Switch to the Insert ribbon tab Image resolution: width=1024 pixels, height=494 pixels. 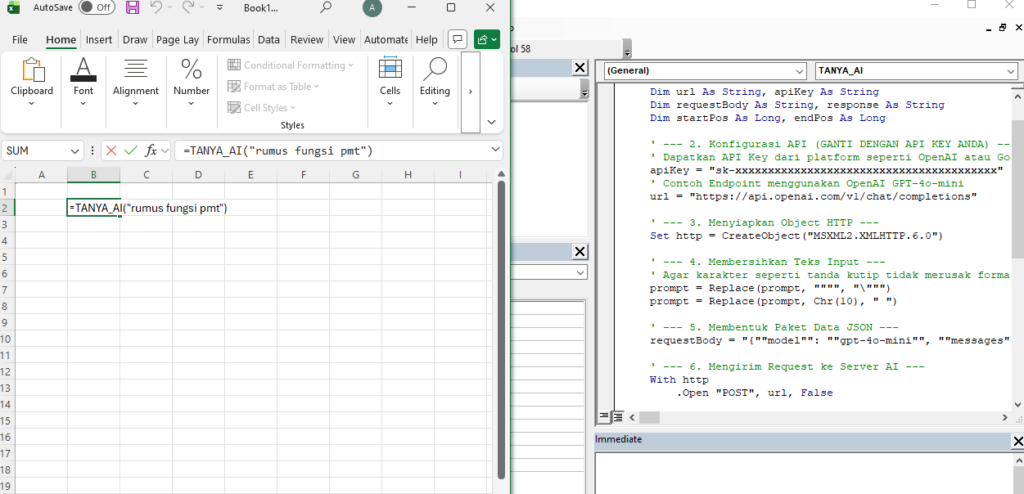99,40
